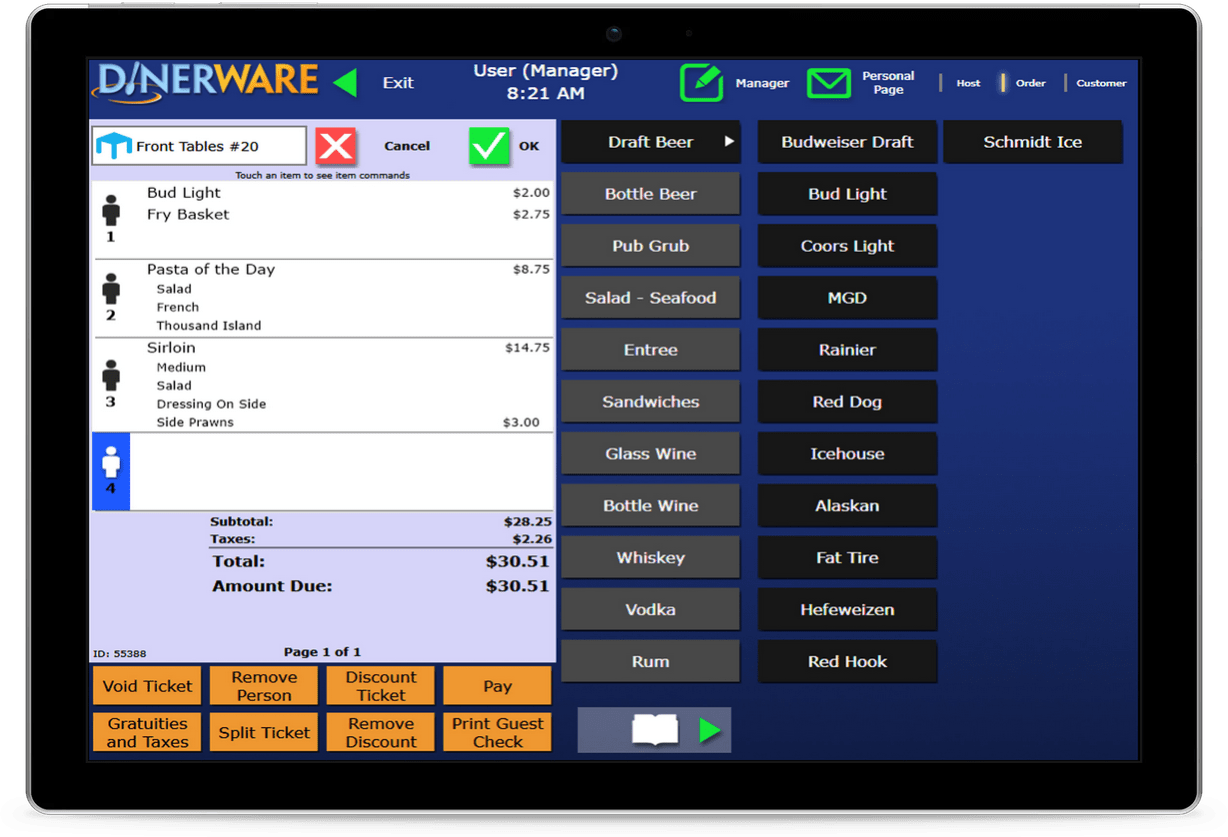Viewport: 1228px width, 837px height.
Task: Click the green arrow beside the book icon
Action: [x=711, y=730]
